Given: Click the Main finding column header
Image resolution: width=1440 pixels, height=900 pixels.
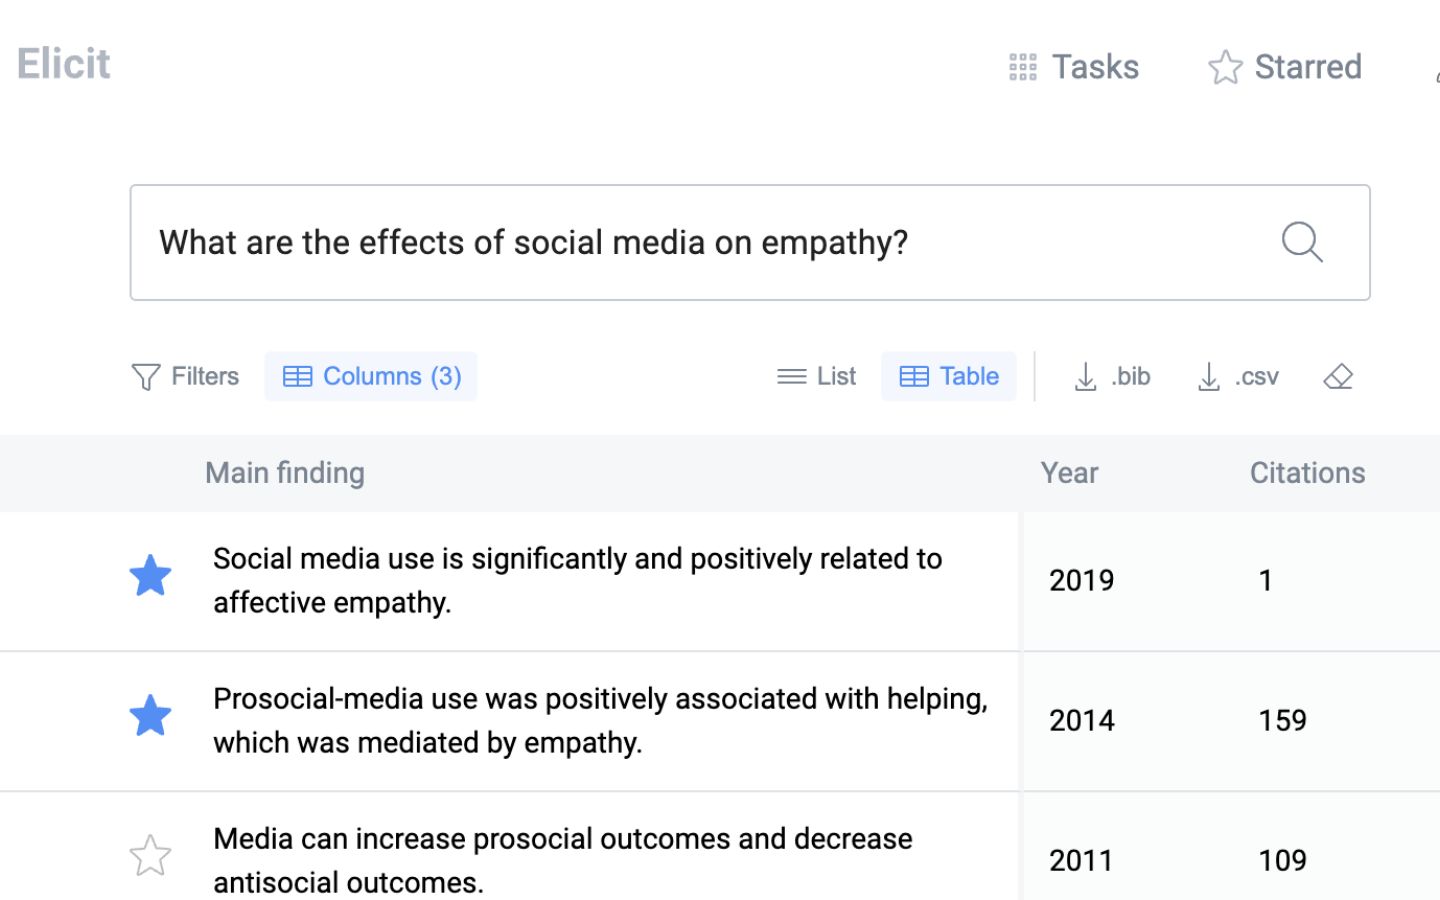Looking at the screenshot, I should [x=285, y=473].
